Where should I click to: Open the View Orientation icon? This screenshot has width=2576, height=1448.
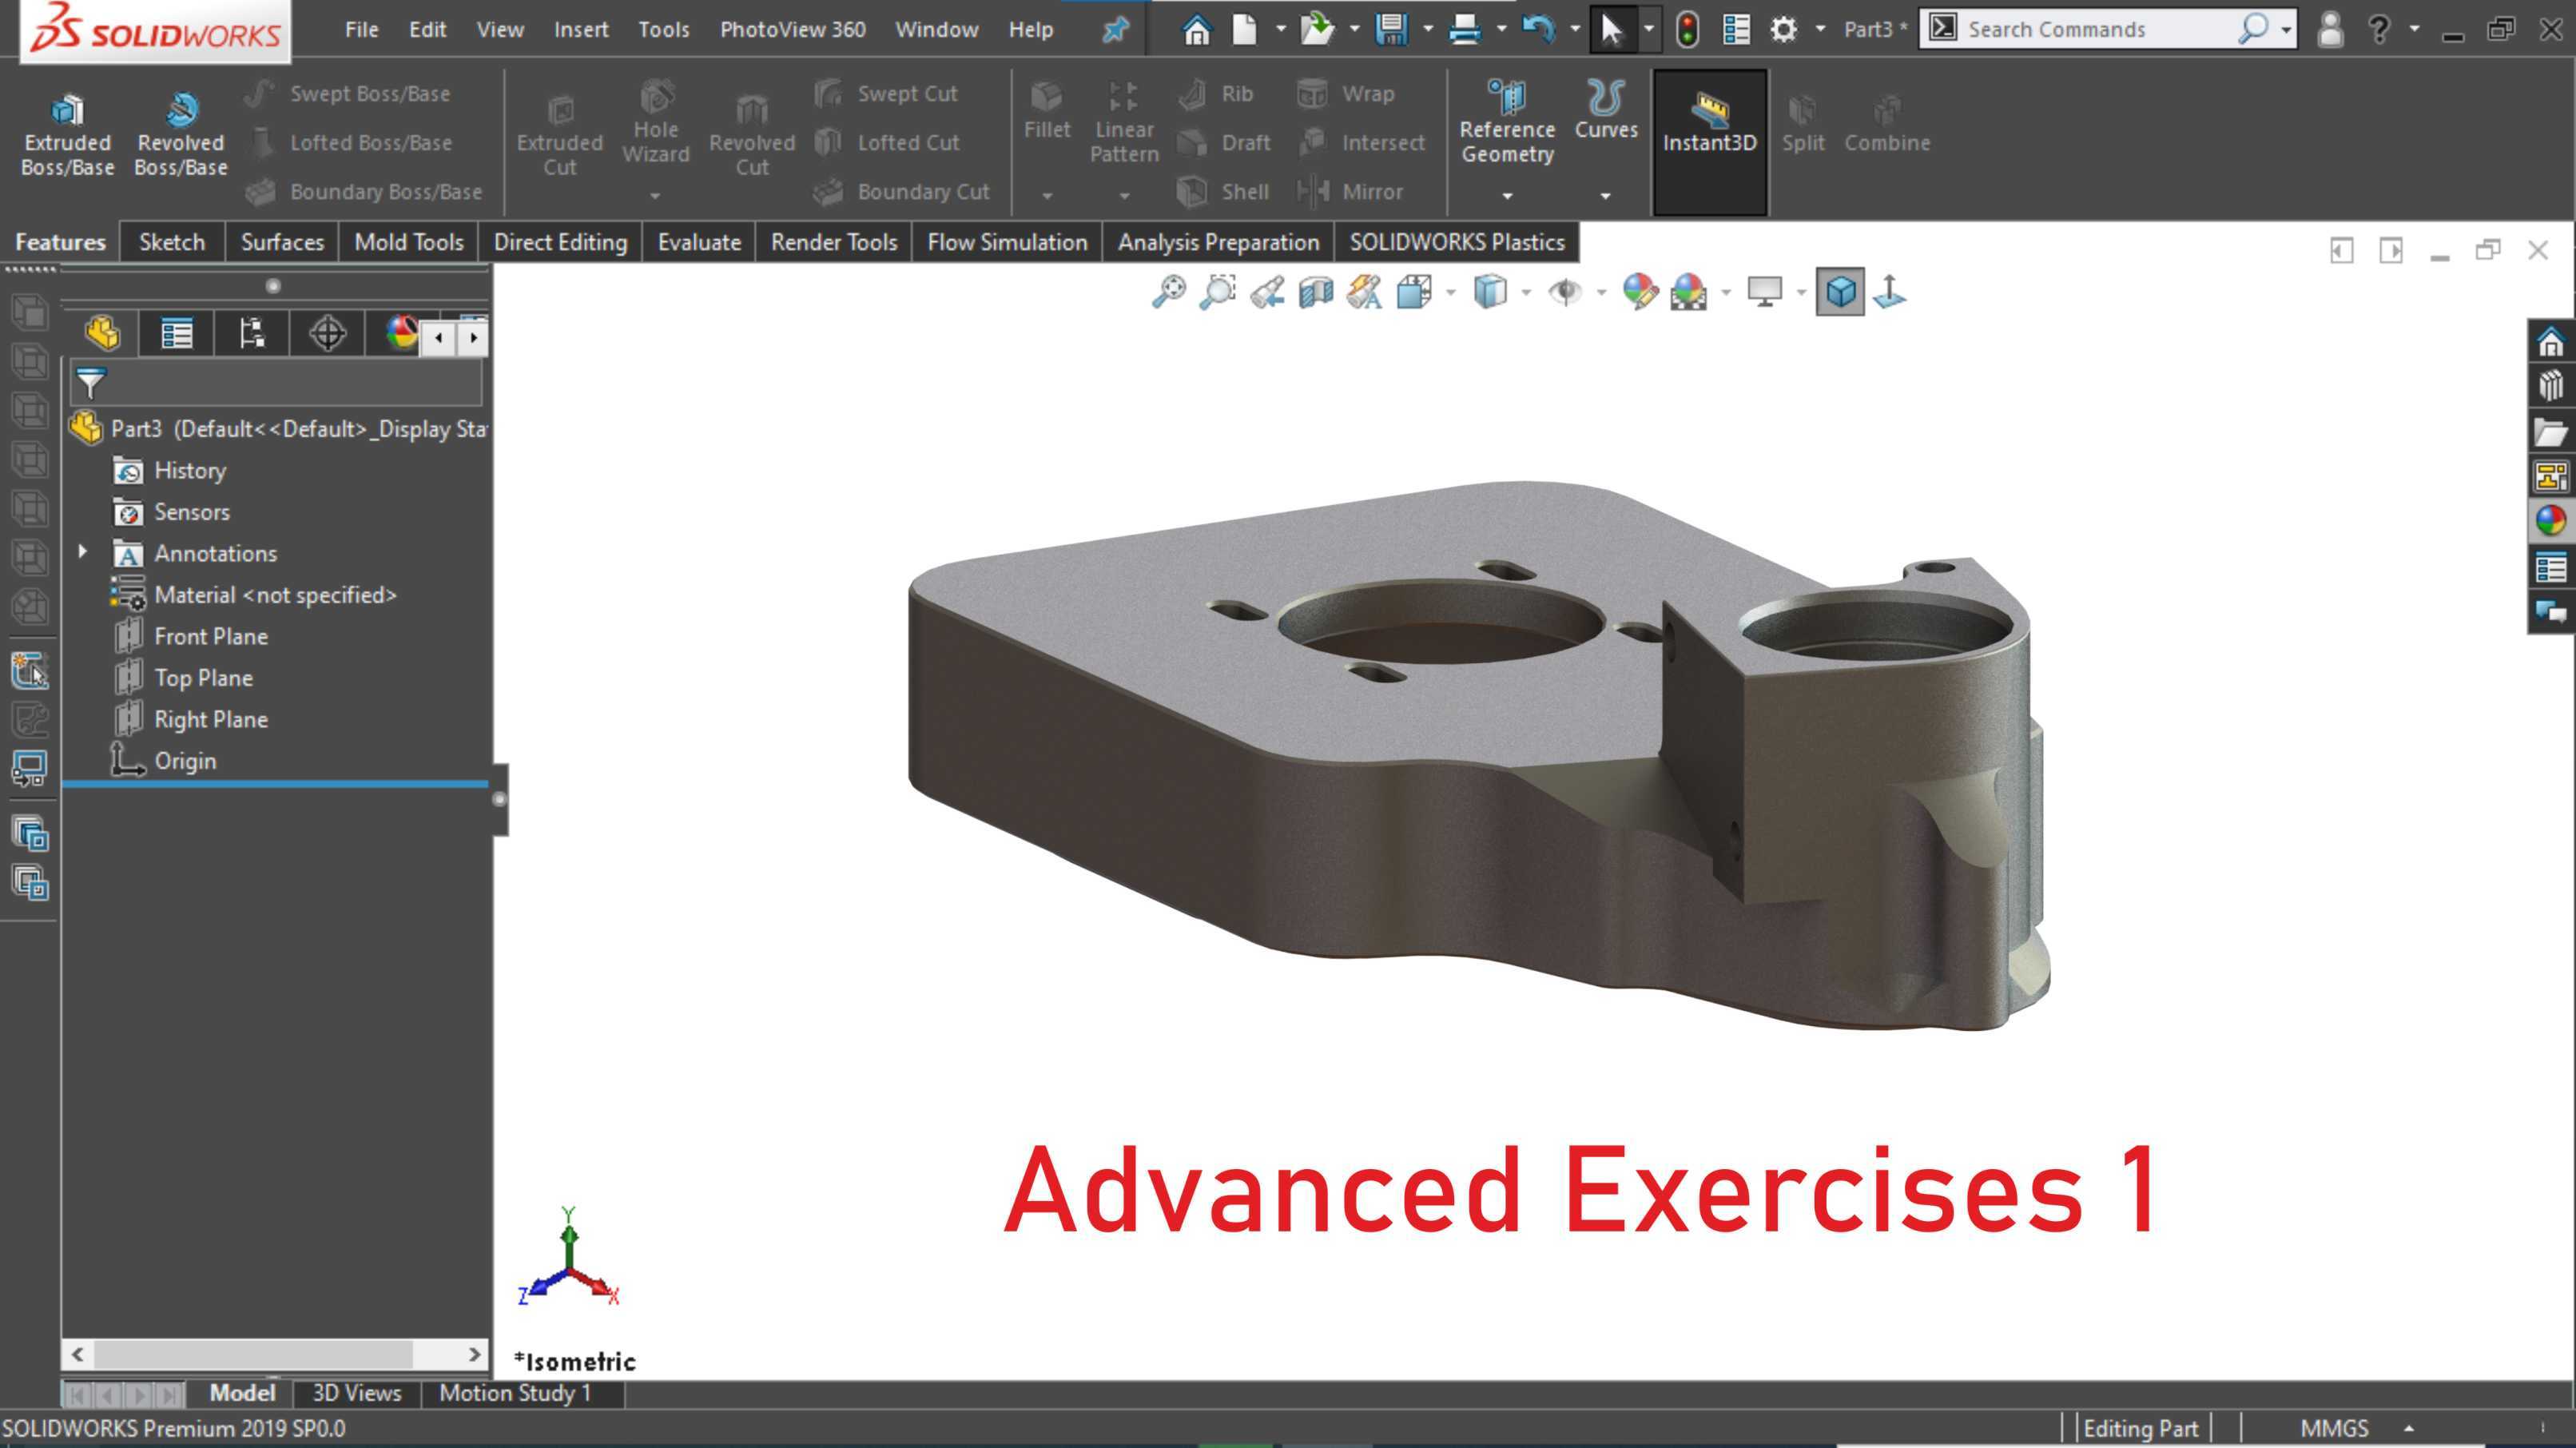[1414, 292]
